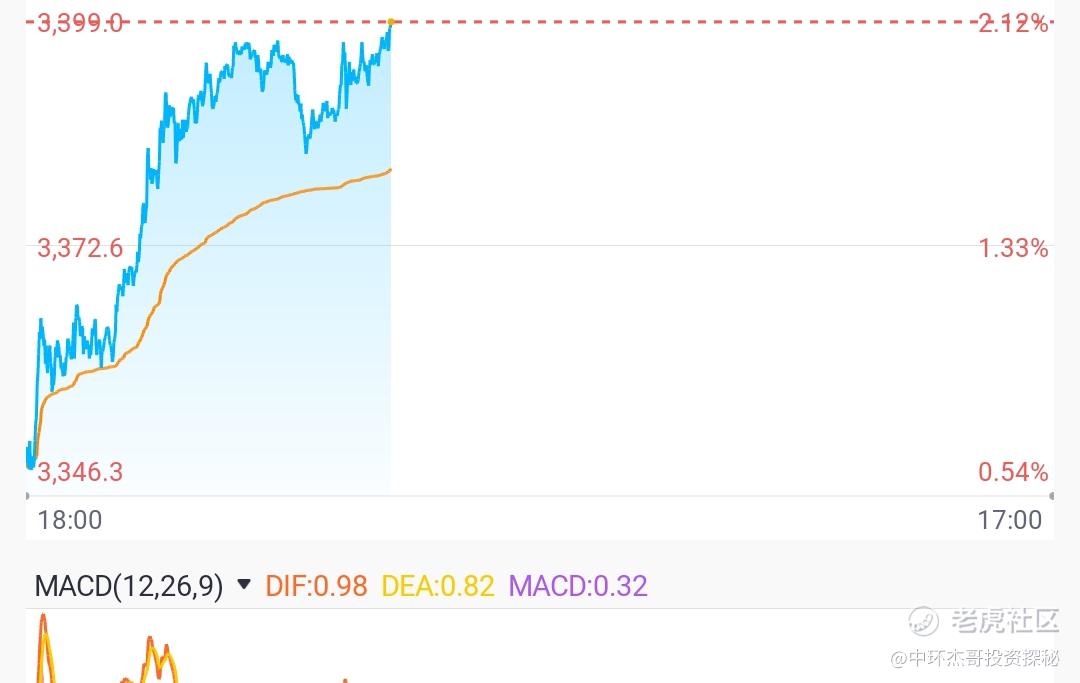Open the MACD indicator dropdown arrow
This screenshot has width=1080, height=683.
(x=243, y=585)
